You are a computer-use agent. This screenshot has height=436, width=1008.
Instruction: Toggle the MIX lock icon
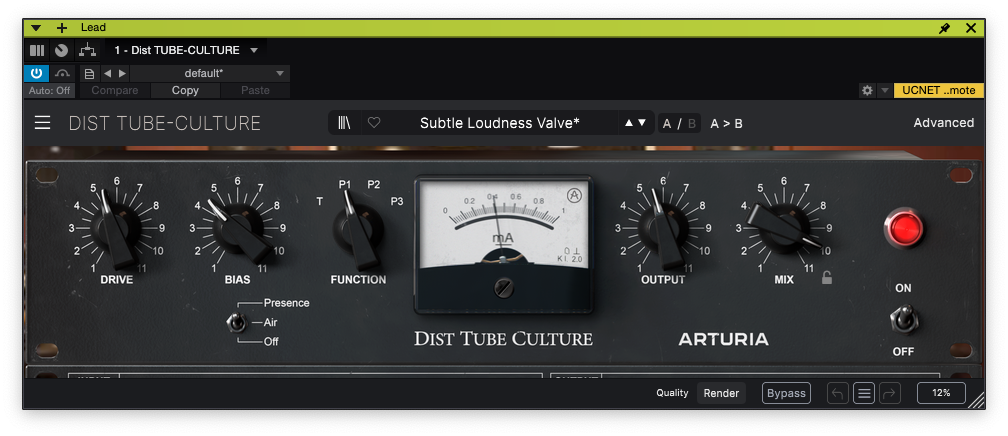[827, 278]
